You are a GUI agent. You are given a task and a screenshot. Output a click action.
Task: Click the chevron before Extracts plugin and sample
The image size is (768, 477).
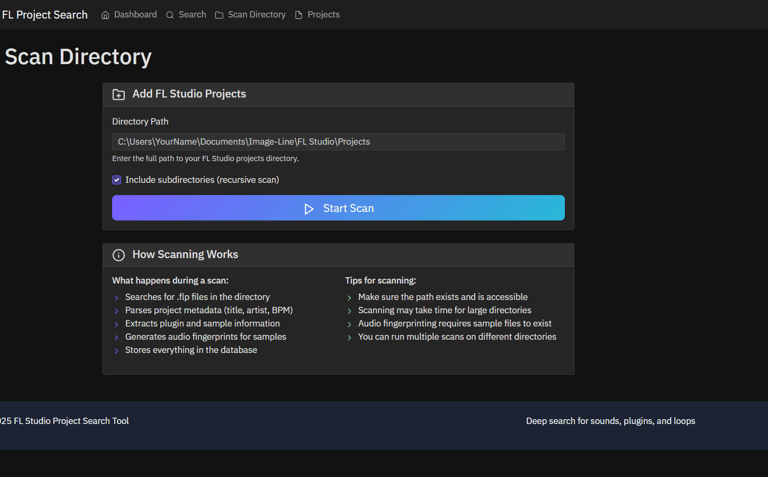pos(117,324)
